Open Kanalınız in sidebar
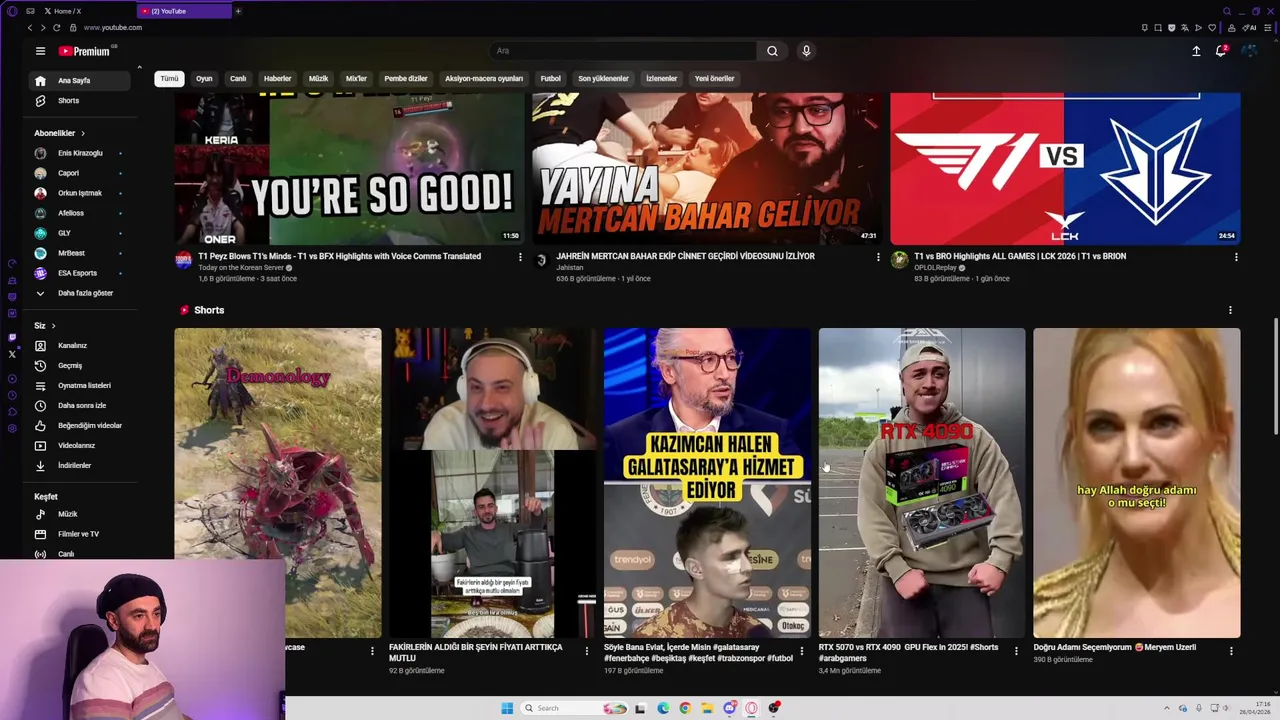Image resolution: width=1280 pixels, height=720 pixels. pos(81,346)
